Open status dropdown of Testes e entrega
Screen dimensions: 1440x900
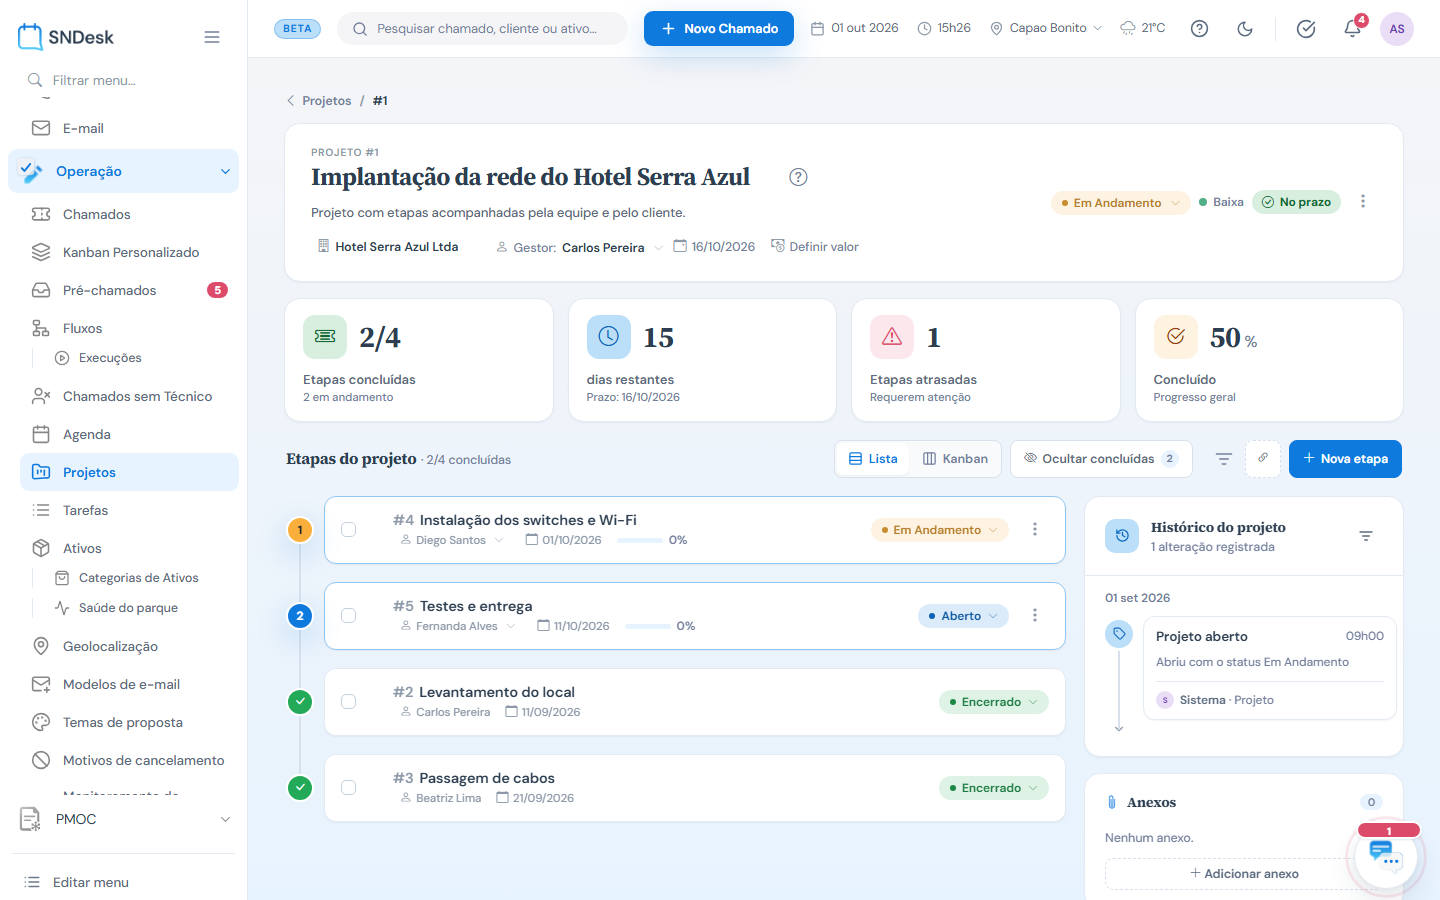963,616
